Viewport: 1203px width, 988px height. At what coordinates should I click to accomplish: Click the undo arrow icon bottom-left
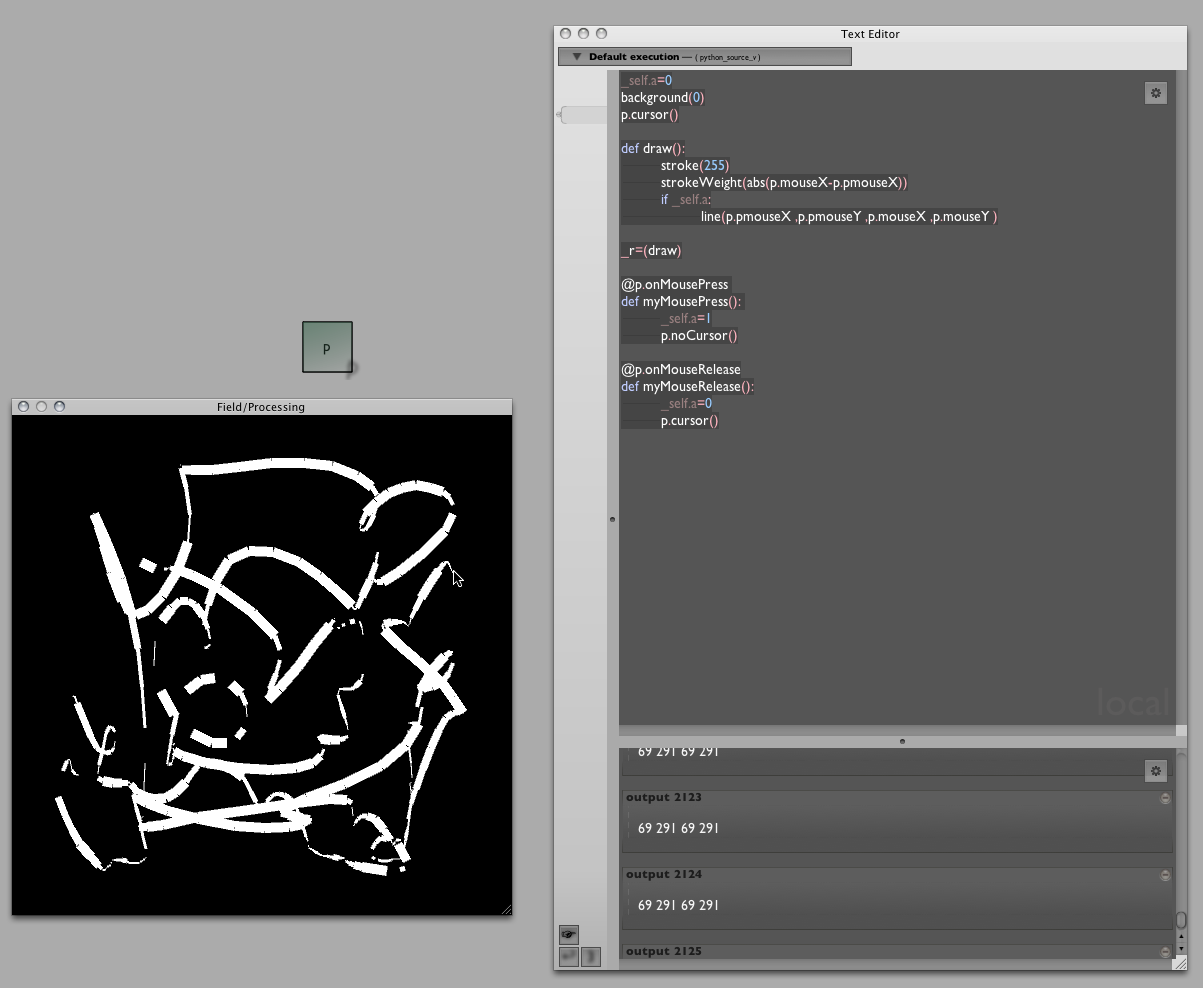point(568,957)
